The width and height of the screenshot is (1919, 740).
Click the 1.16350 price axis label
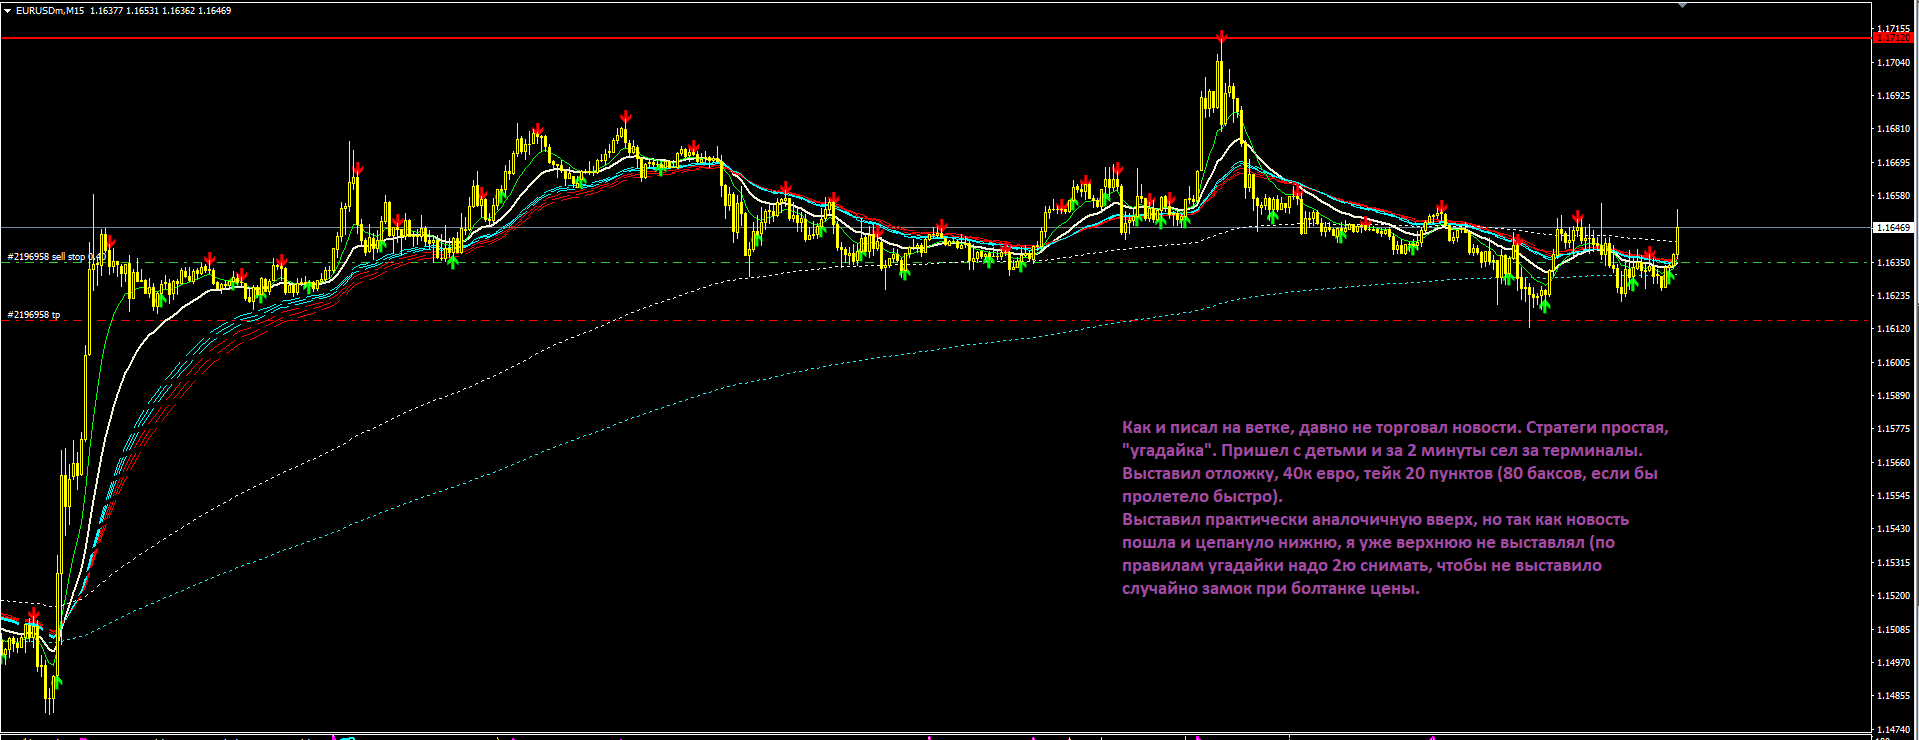click(1893, 263)
